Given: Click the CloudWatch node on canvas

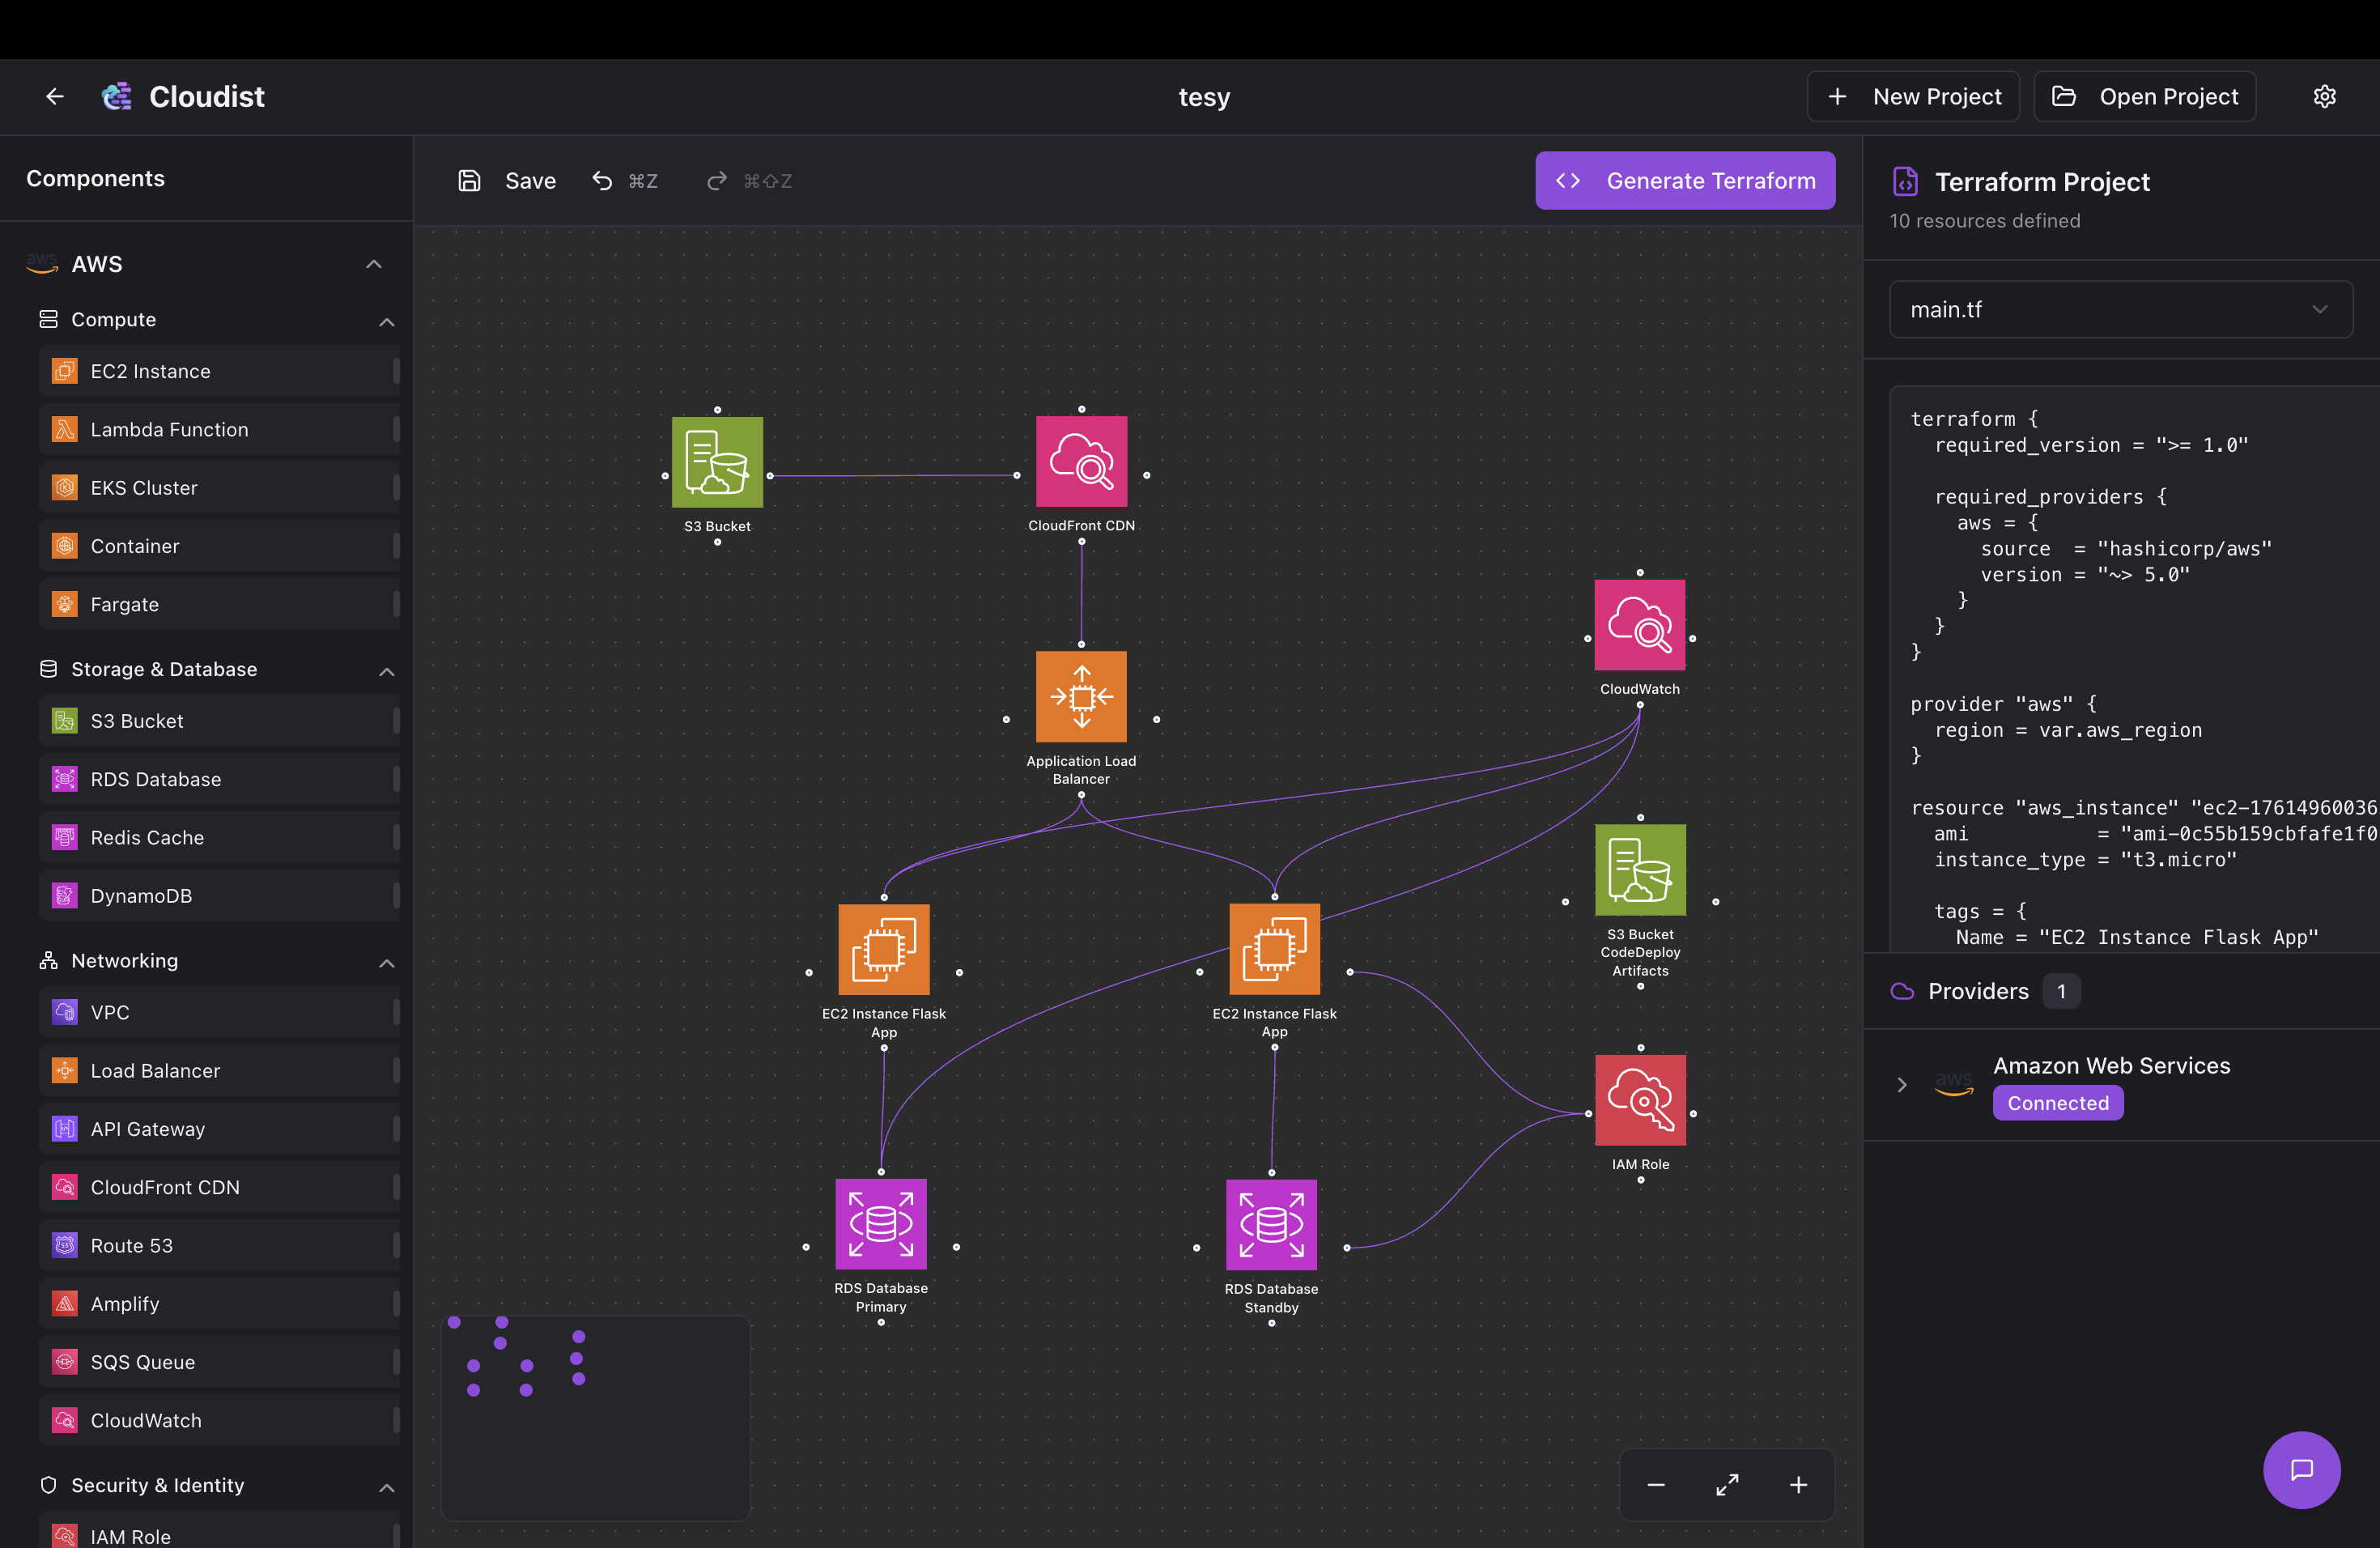Looking at the screenshot, I should point(1639,625).
